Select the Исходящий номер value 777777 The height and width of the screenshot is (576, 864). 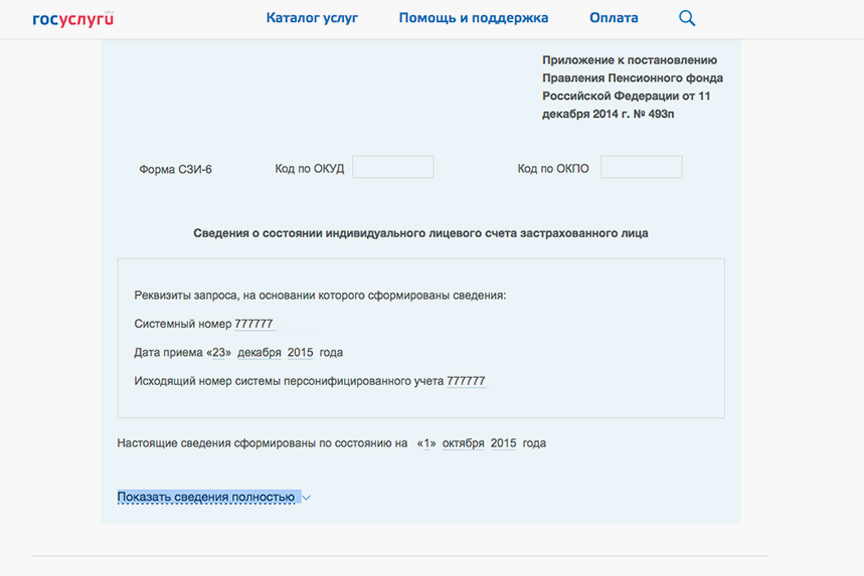tap(466, 381)
